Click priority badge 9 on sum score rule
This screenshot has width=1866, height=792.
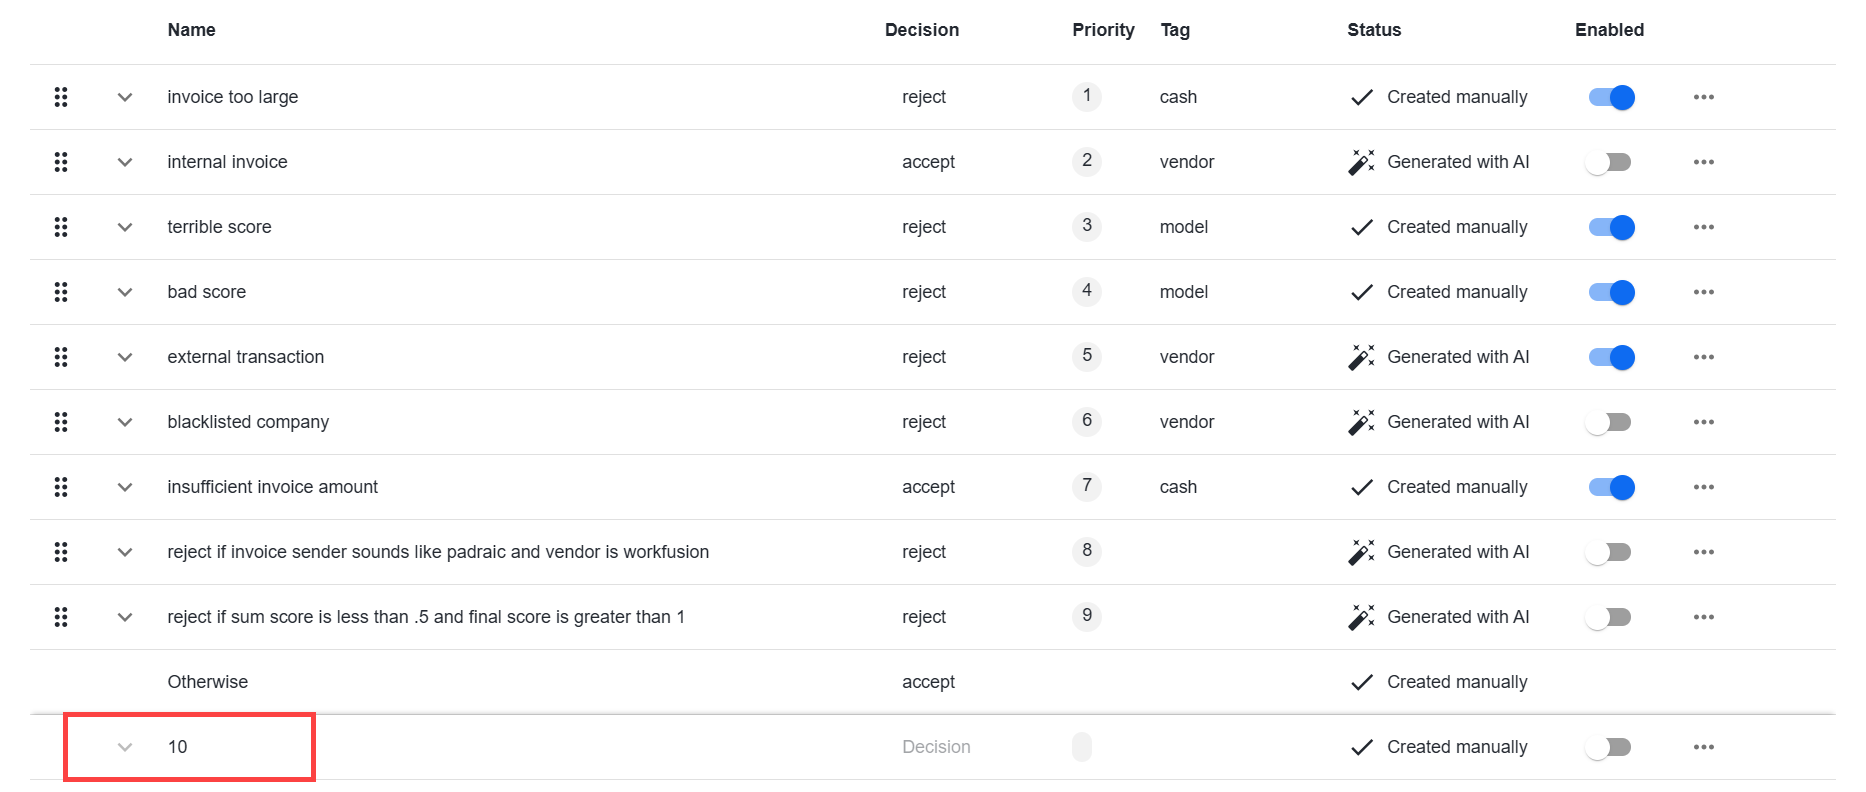1087,616
